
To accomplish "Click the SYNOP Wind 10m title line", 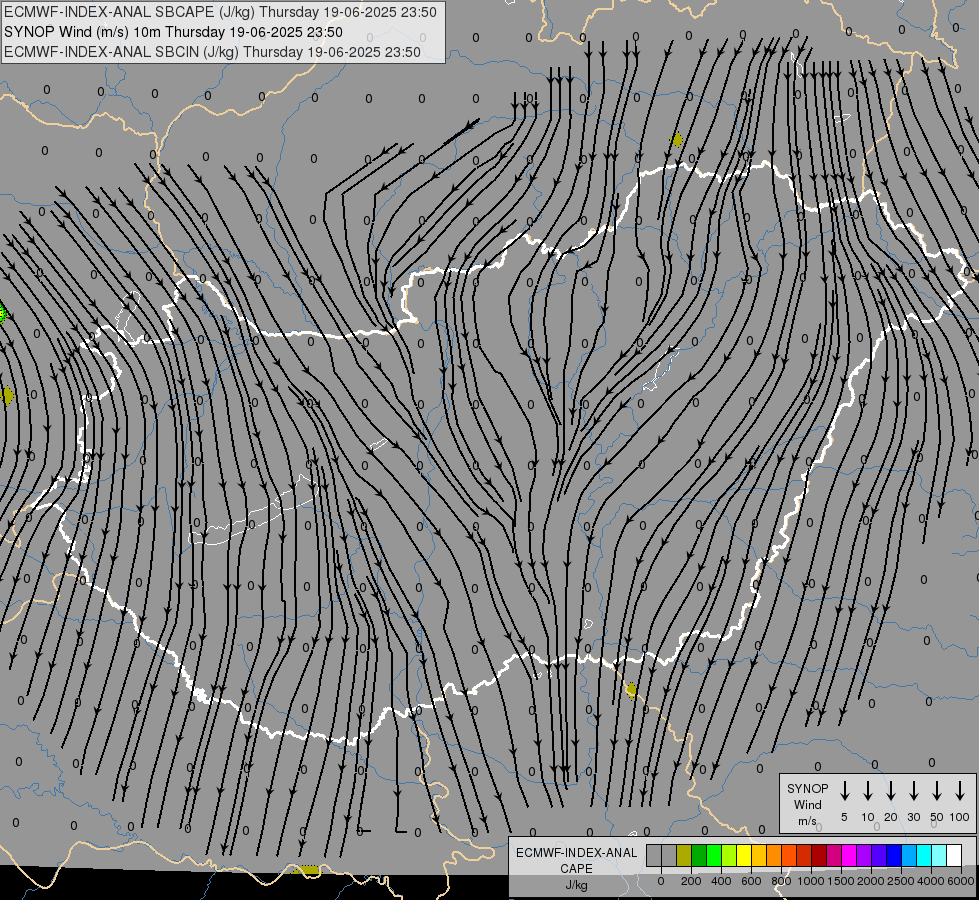I will (173, 32).
